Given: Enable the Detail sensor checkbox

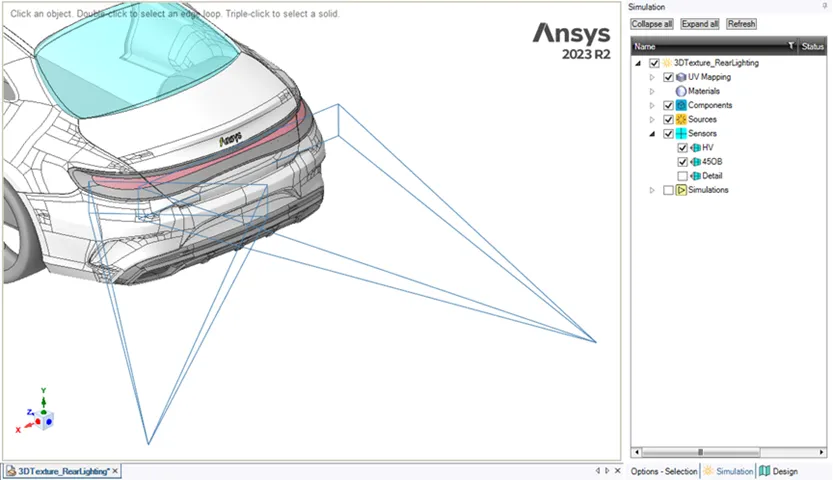Looking at the screenshot, I should pyautogui.click(x=683, y=176).
